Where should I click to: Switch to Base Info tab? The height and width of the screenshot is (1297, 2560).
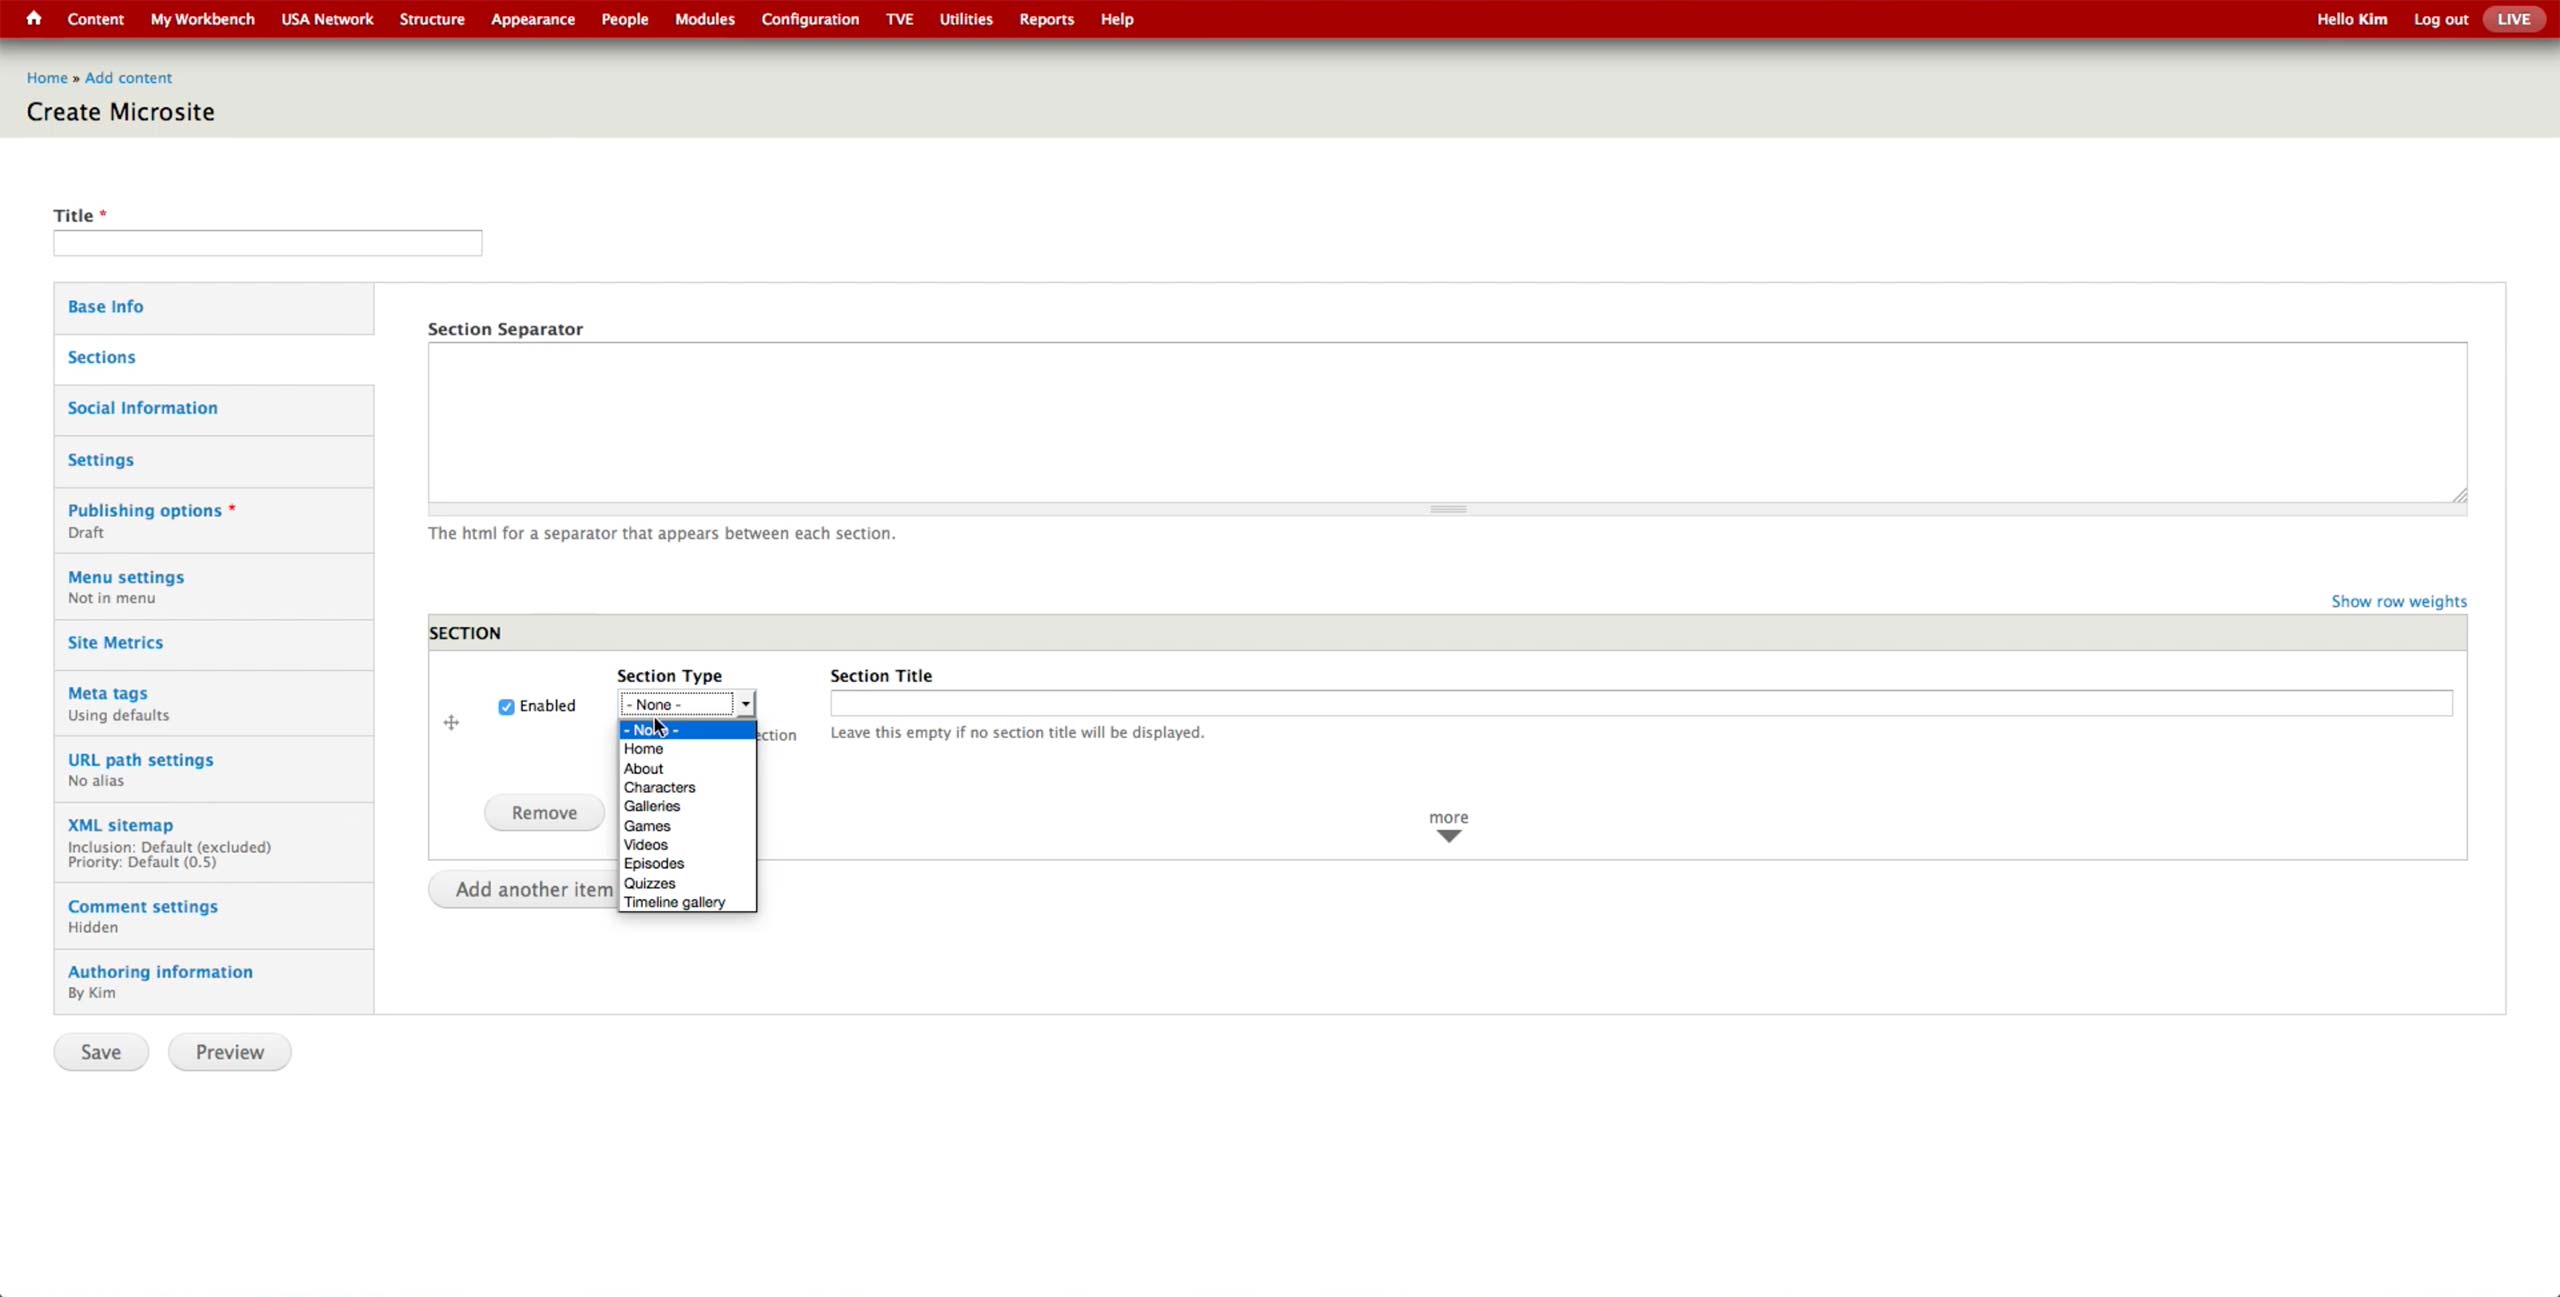[x=105, y=307]
